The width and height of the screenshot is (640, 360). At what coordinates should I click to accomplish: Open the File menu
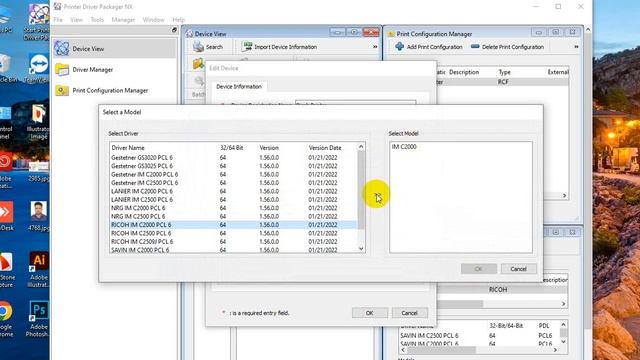pos(58,20)
